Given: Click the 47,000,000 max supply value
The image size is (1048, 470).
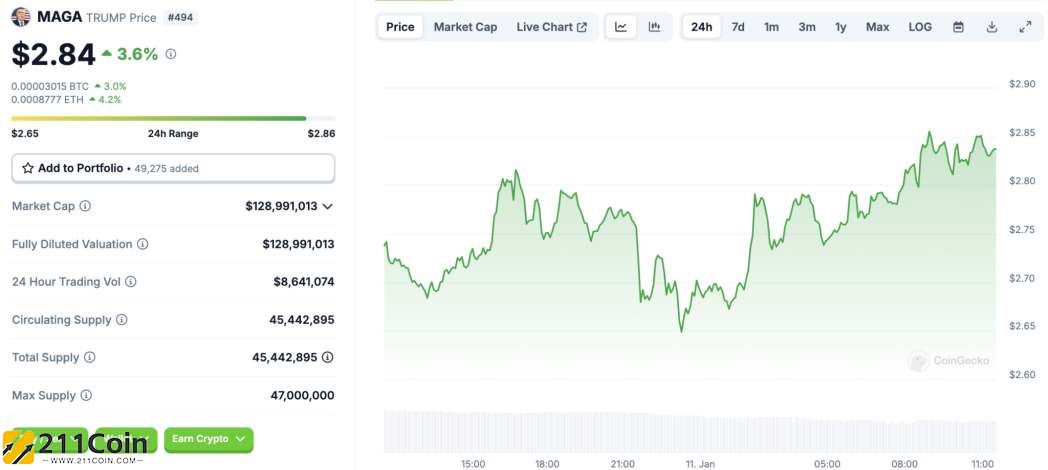Looking at the screenshot, I should (302, 396).
